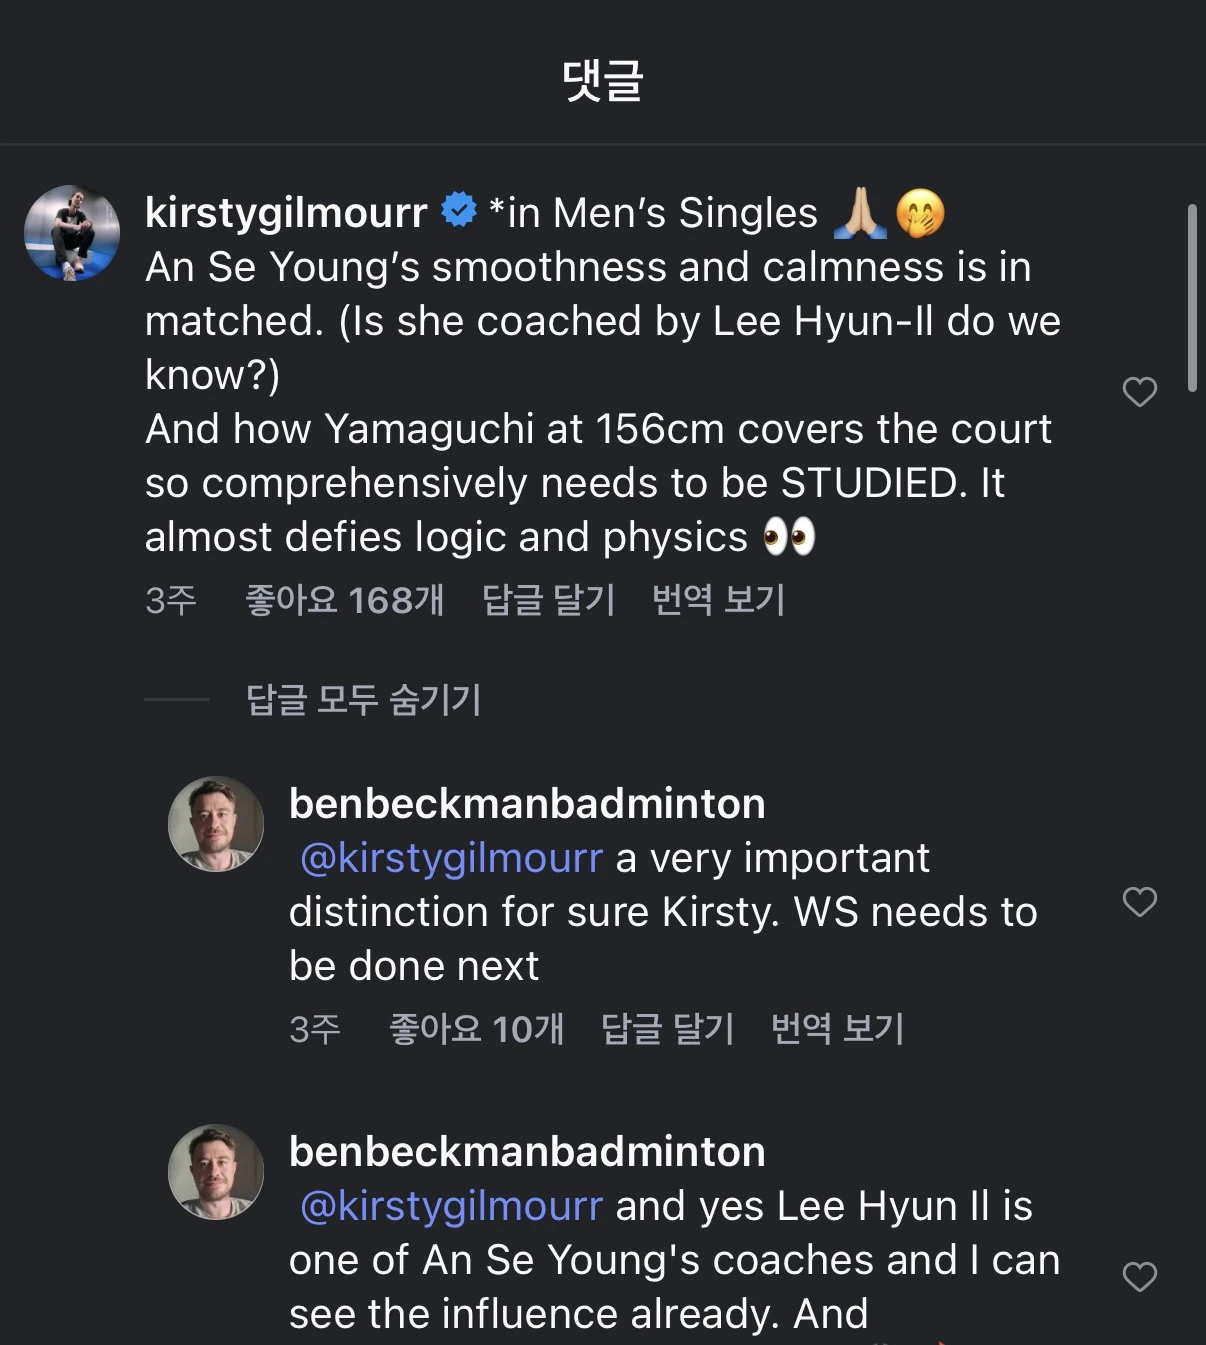The height and width of the screenshot is (1345, 1206).
Task: Tap @kirstygilmourr mention in second reply
Action: click(452, 1206)
